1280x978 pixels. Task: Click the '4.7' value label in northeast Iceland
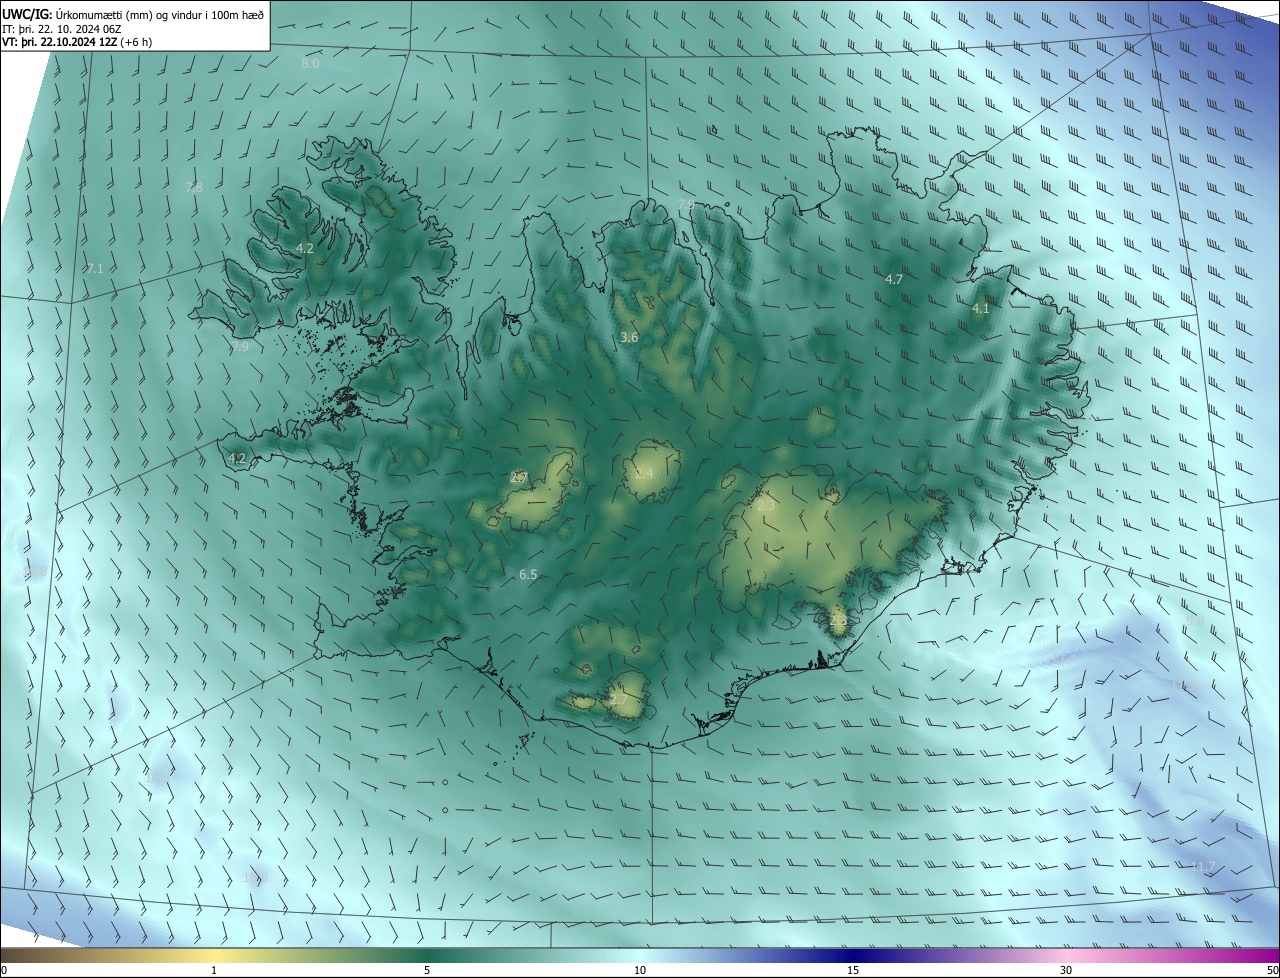894,279
